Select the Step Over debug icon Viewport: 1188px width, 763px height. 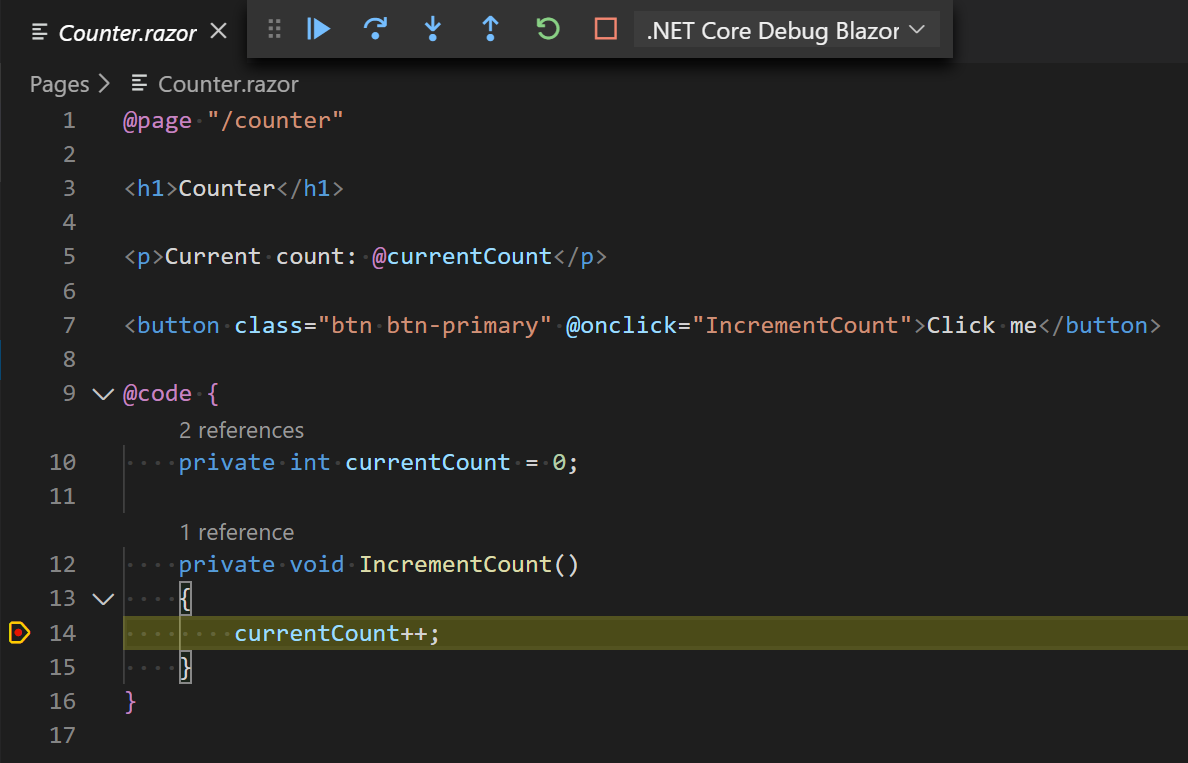375,29
